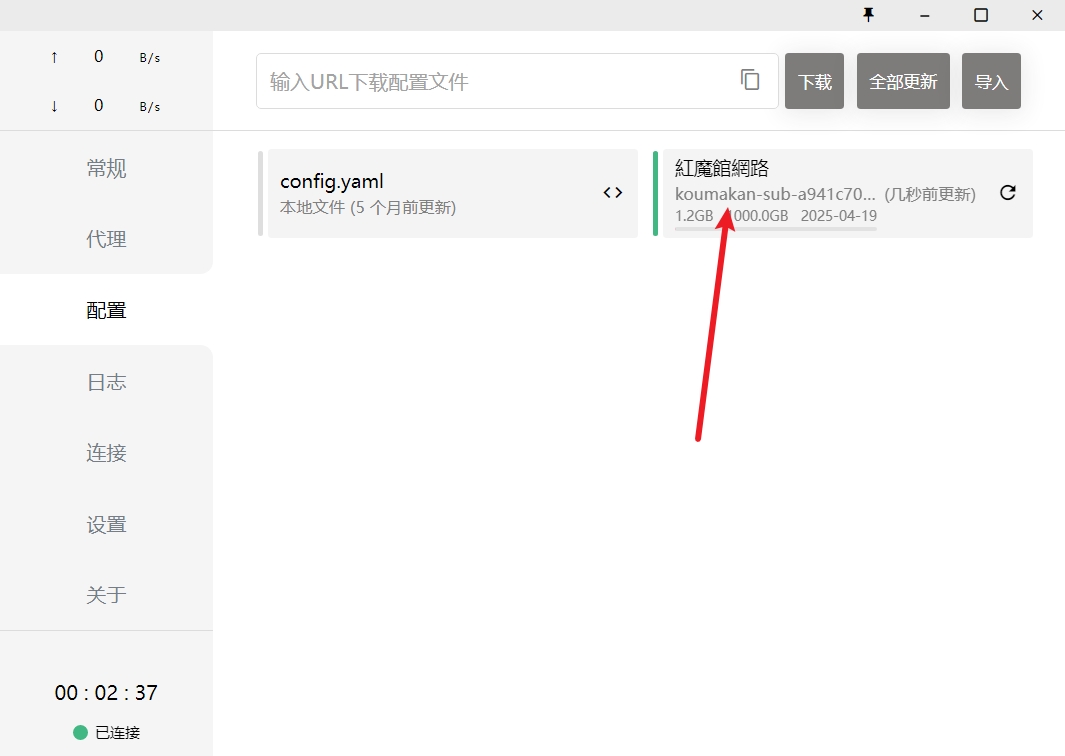Click the green 已连接 status dot
This screenshot has height=756, width=1065.
coord(80,732)
